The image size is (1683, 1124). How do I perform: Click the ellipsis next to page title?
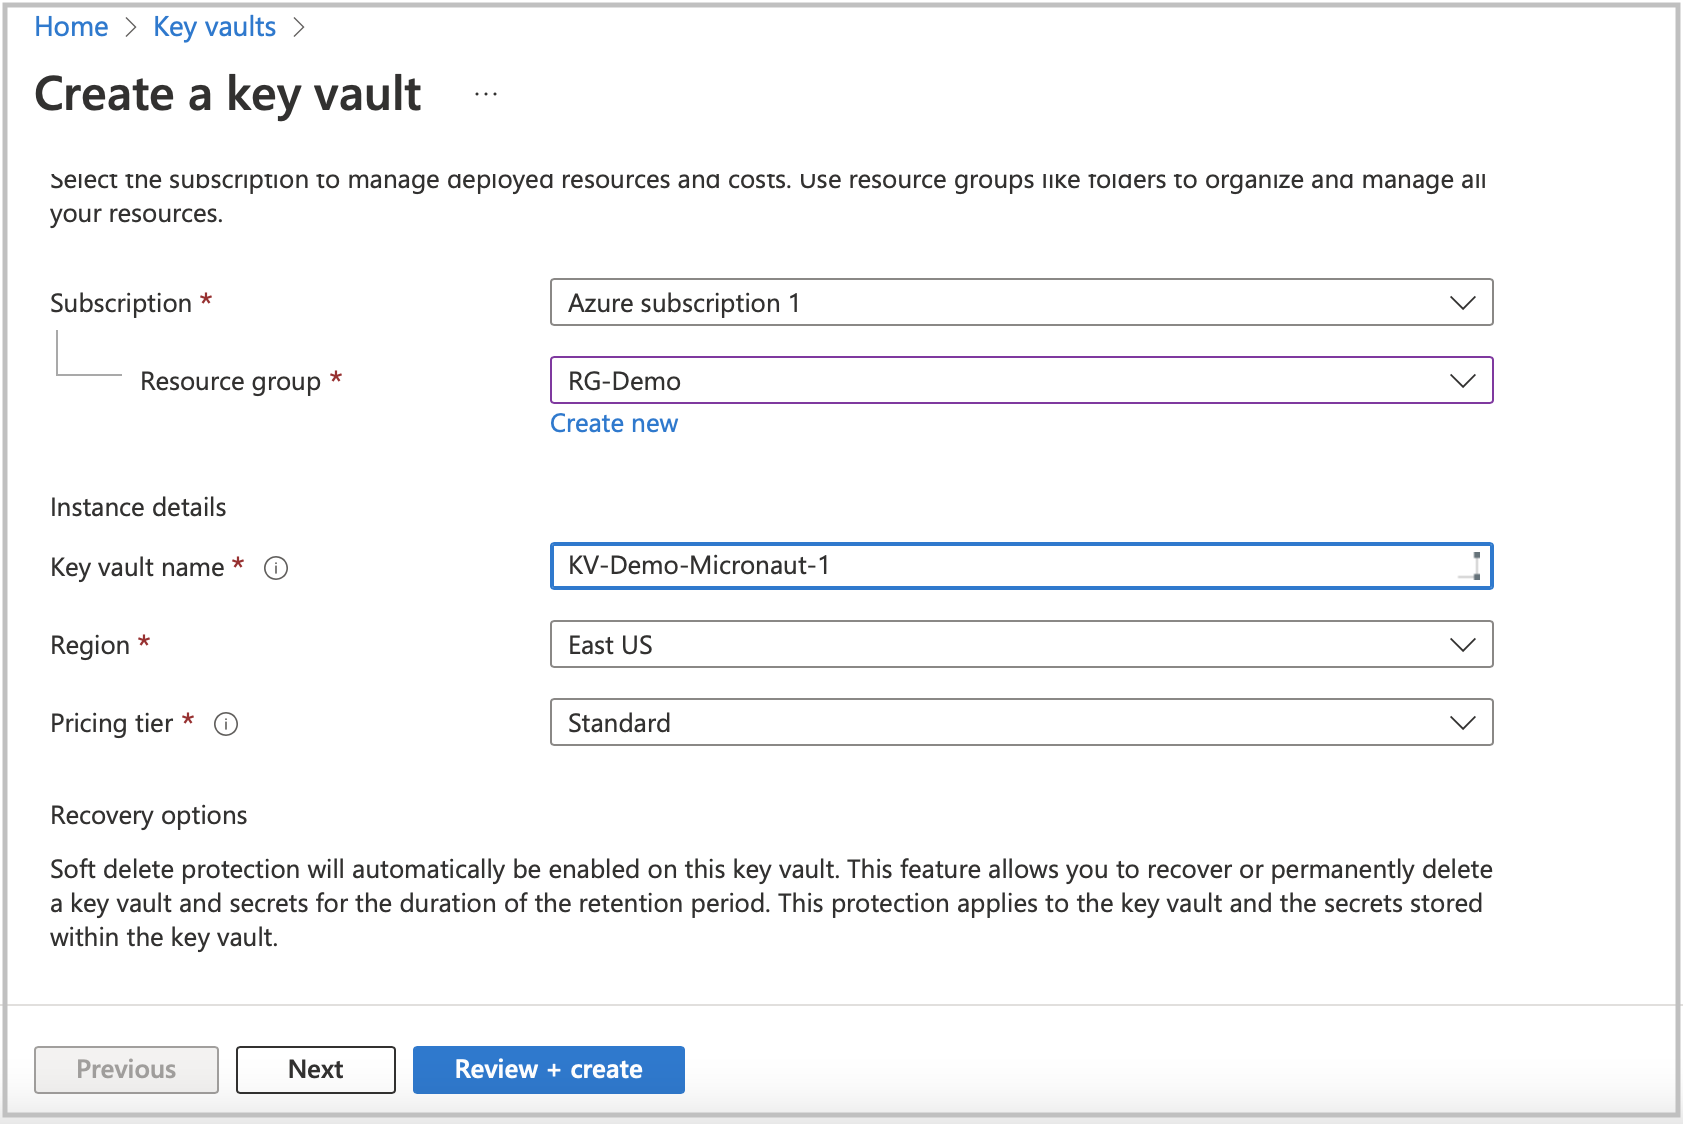[x=485, y=92]
